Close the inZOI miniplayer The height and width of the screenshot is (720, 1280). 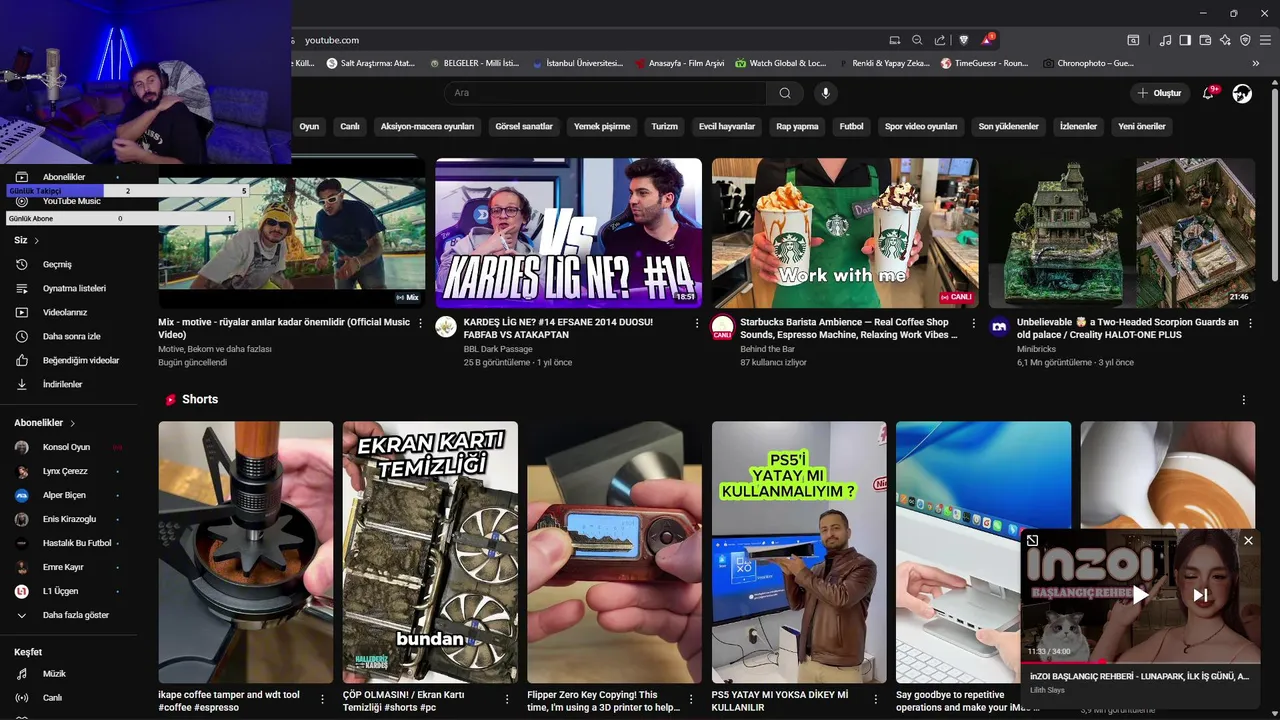[1248, 541]
